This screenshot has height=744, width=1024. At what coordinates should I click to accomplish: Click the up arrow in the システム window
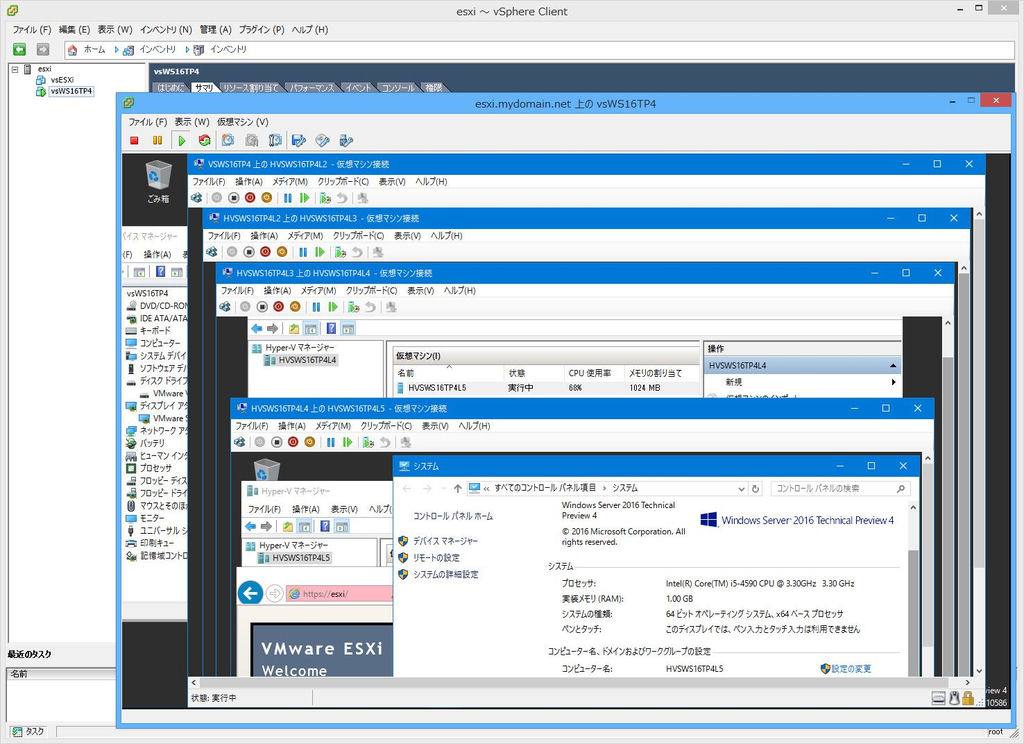pyautogui.click(x=458, y=489)
